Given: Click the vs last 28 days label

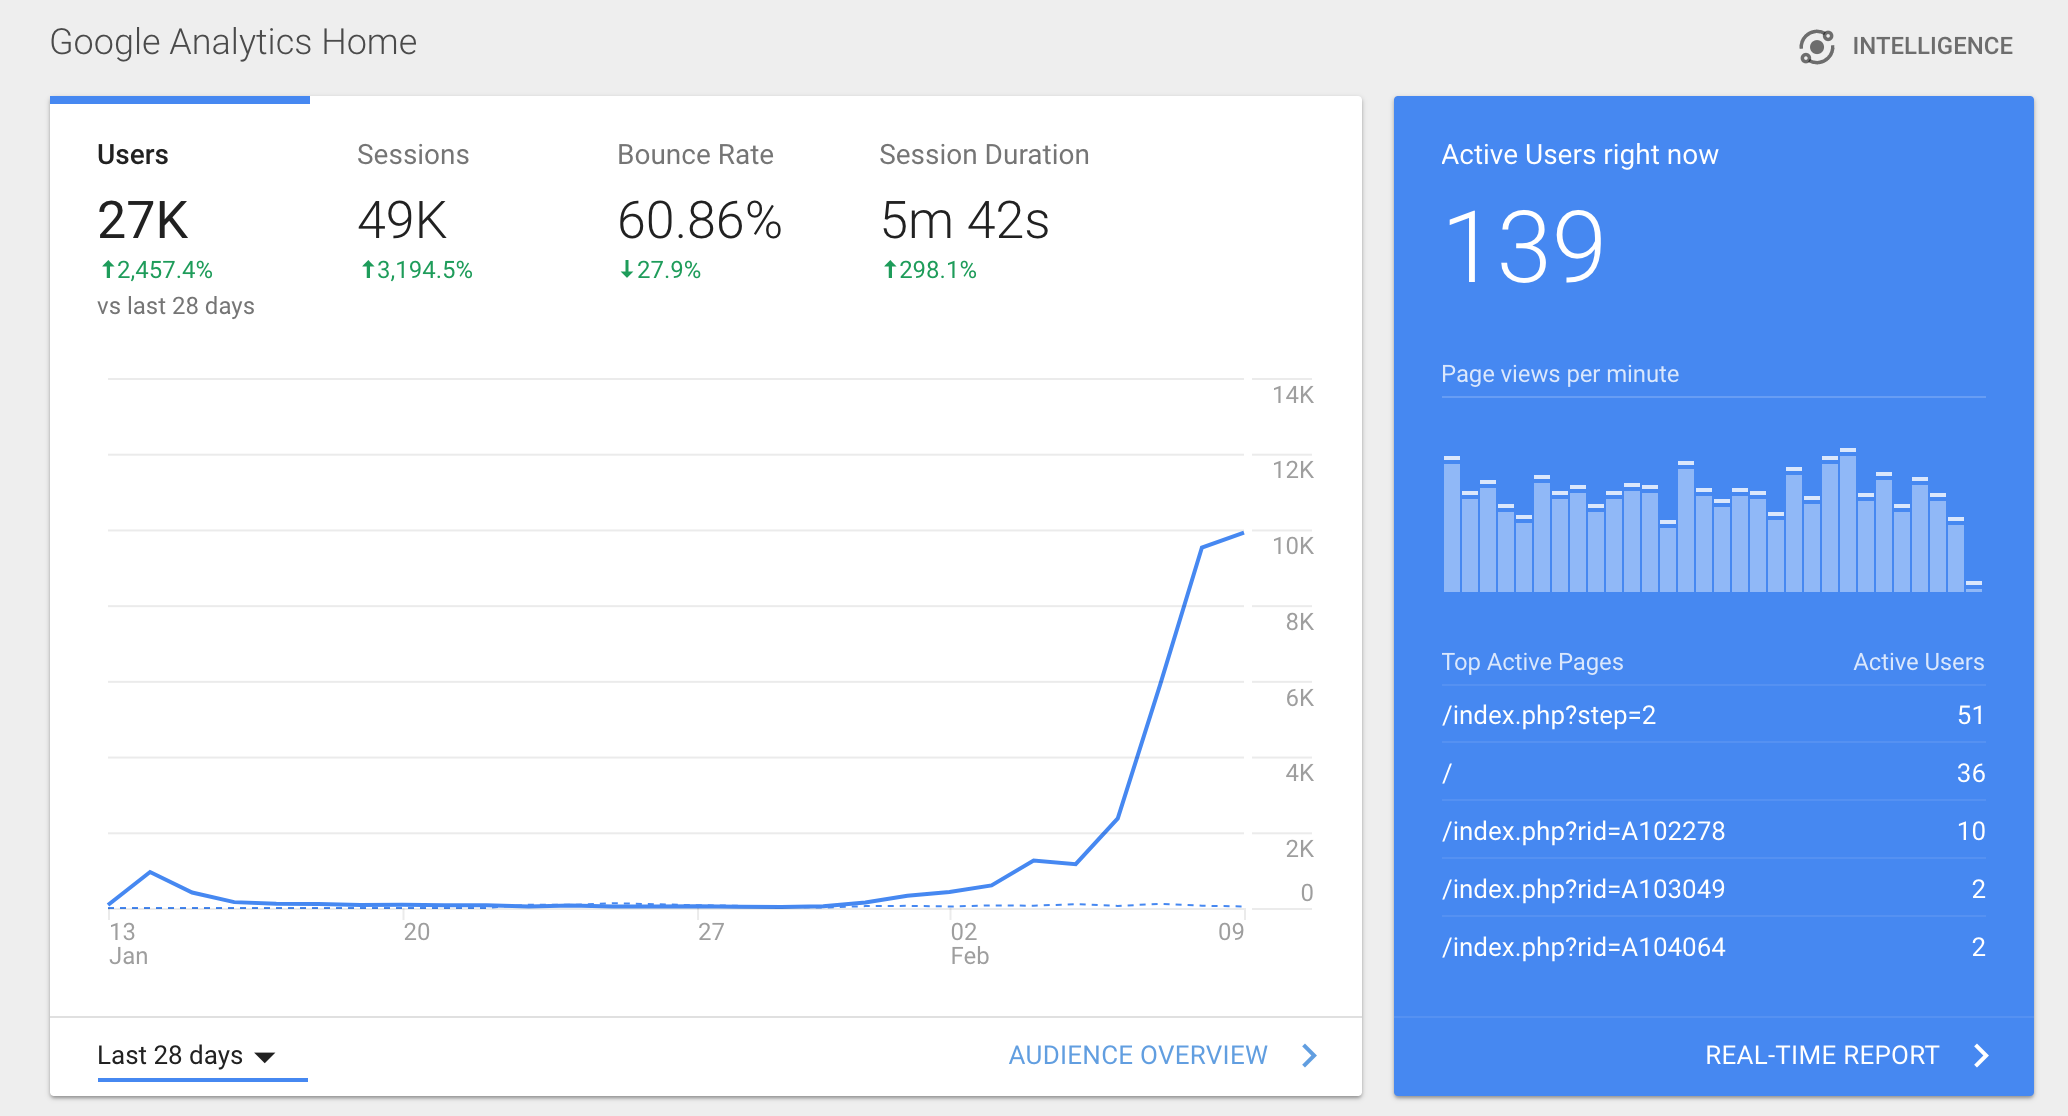Looking at the screenshot, I should [176, 306].
